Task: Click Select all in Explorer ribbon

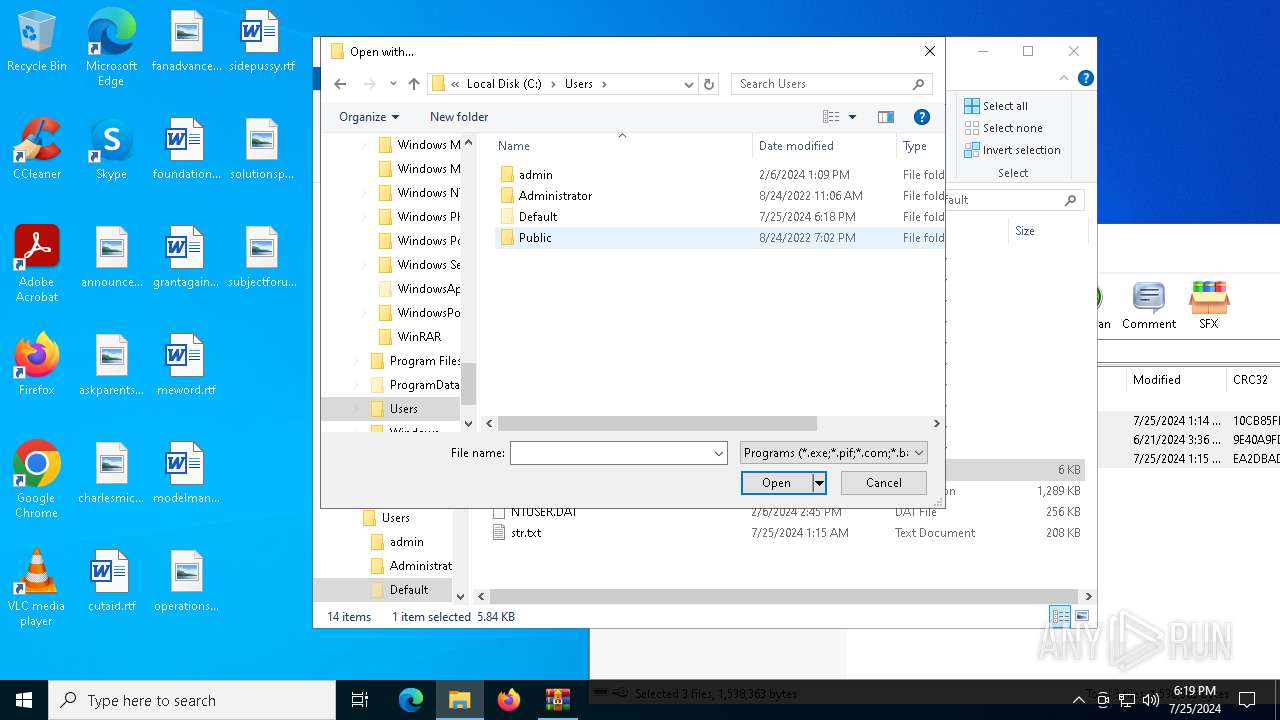Action: (996, 106)
